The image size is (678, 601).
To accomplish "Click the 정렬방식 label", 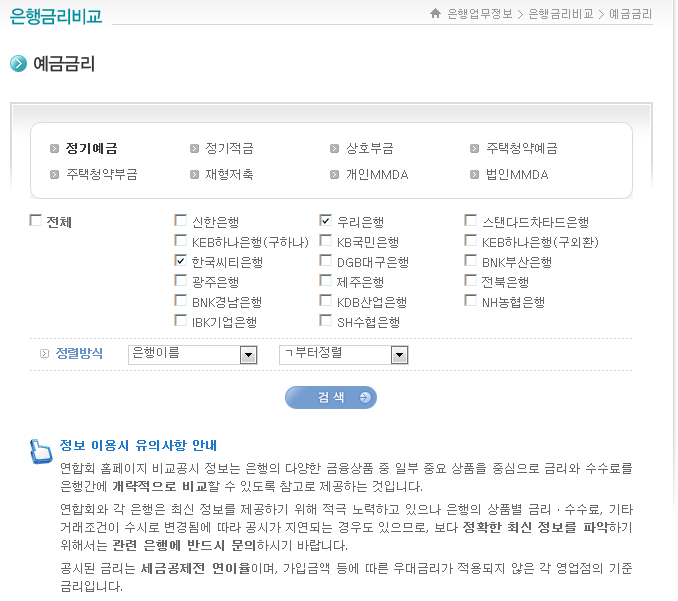I will click(79, 354).
